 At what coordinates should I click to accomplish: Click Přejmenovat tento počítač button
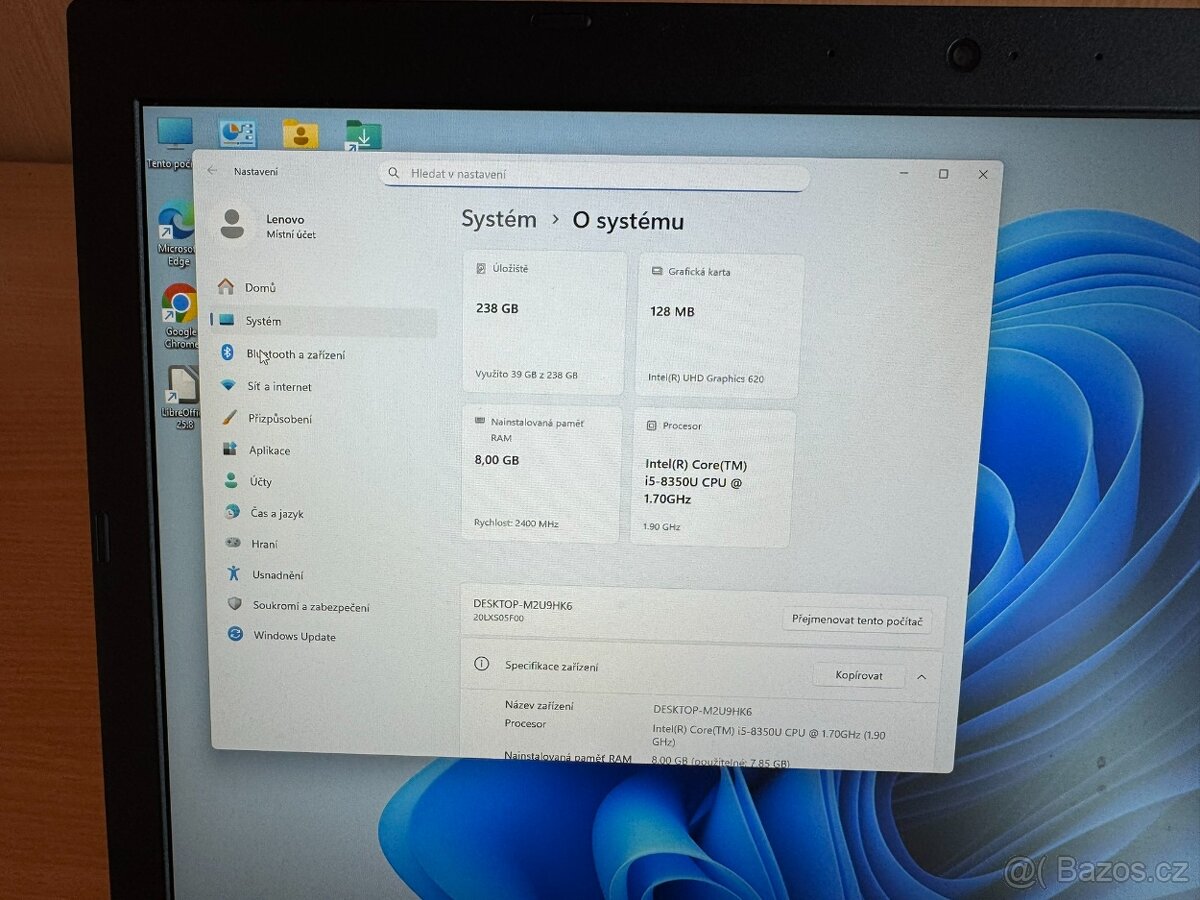point(857,620)
